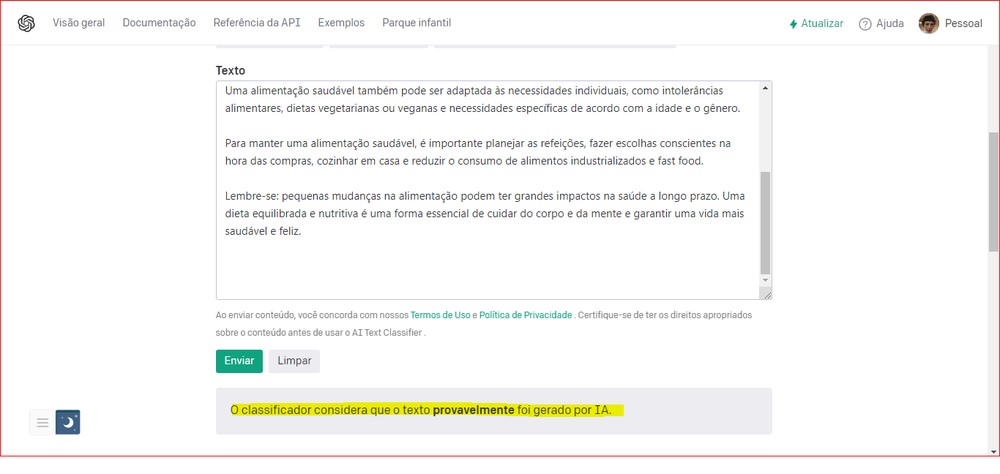1000x474 pixels.
Task: Open Política de Privacidade link
Action: (526, 315)
